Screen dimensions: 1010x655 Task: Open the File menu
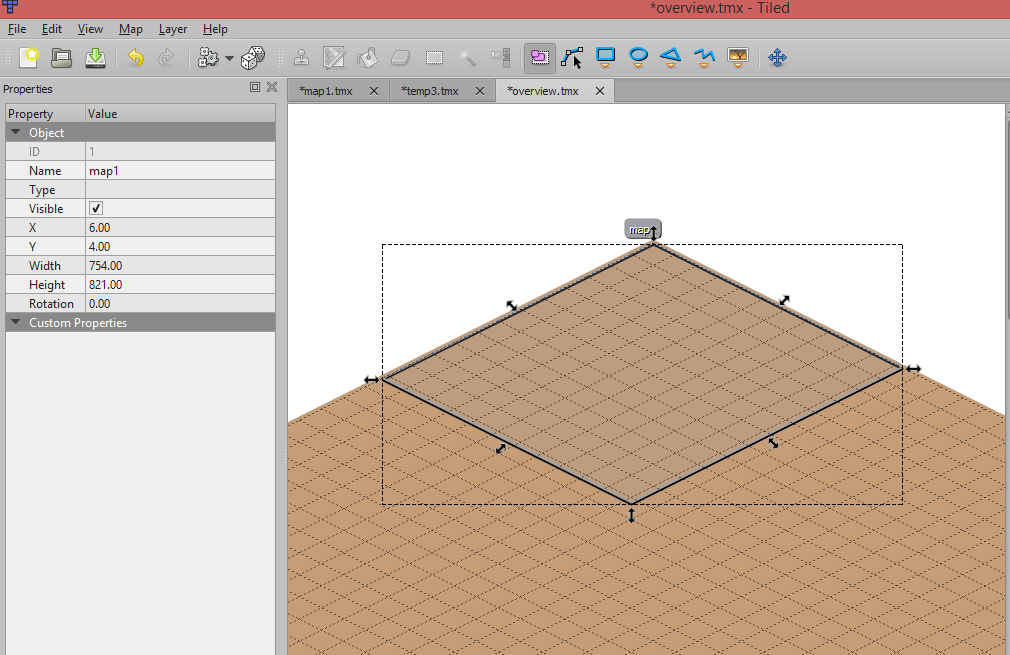17,29
